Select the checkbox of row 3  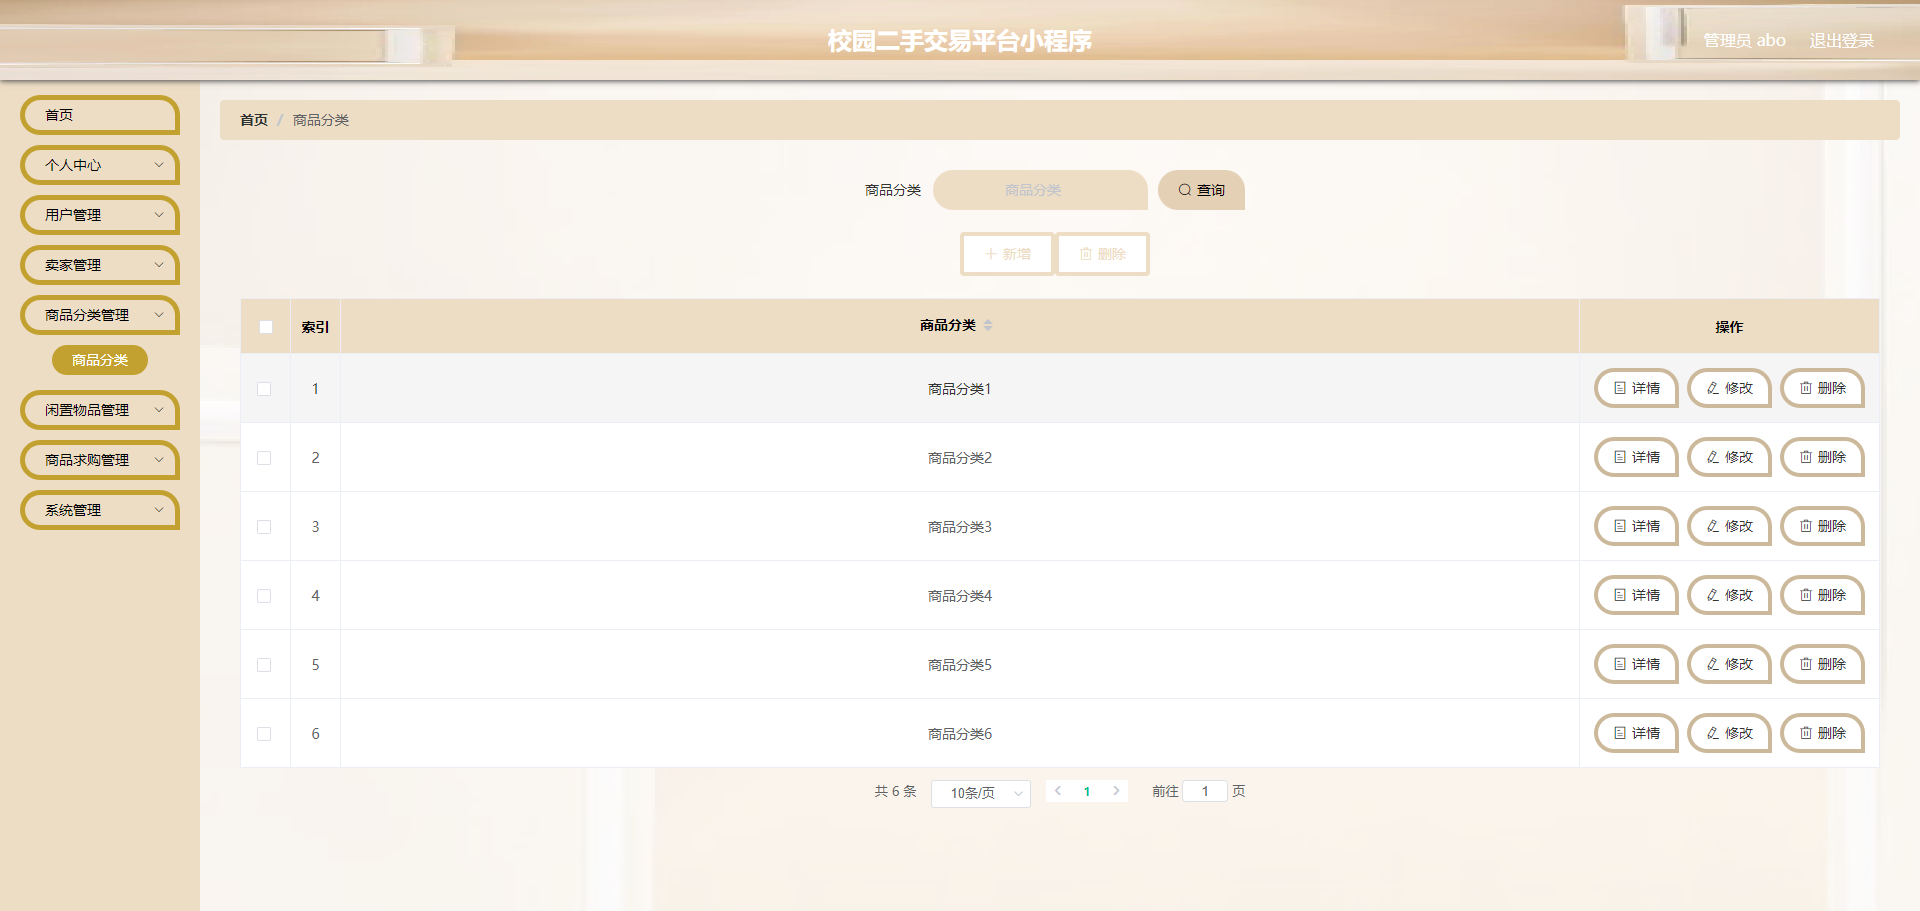tap(264, 527)
